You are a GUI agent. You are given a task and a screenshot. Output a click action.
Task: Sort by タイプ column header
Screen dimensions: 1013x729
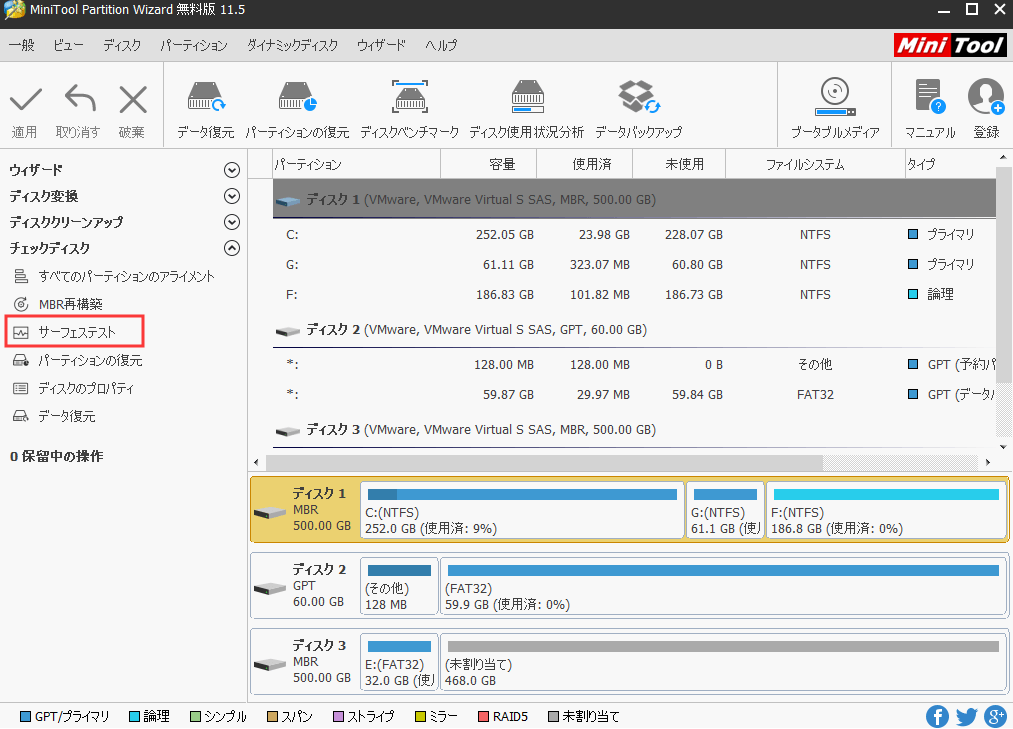[x=950, y=164]
